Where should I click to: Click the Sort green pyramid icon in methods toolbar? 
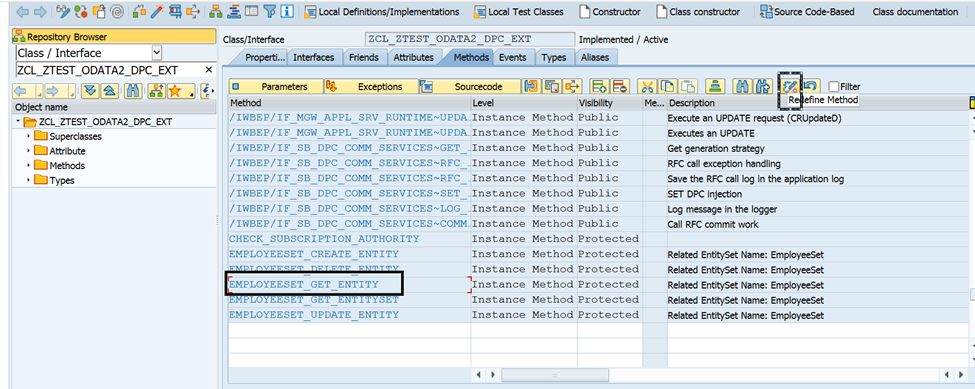(x=716, y=86)
